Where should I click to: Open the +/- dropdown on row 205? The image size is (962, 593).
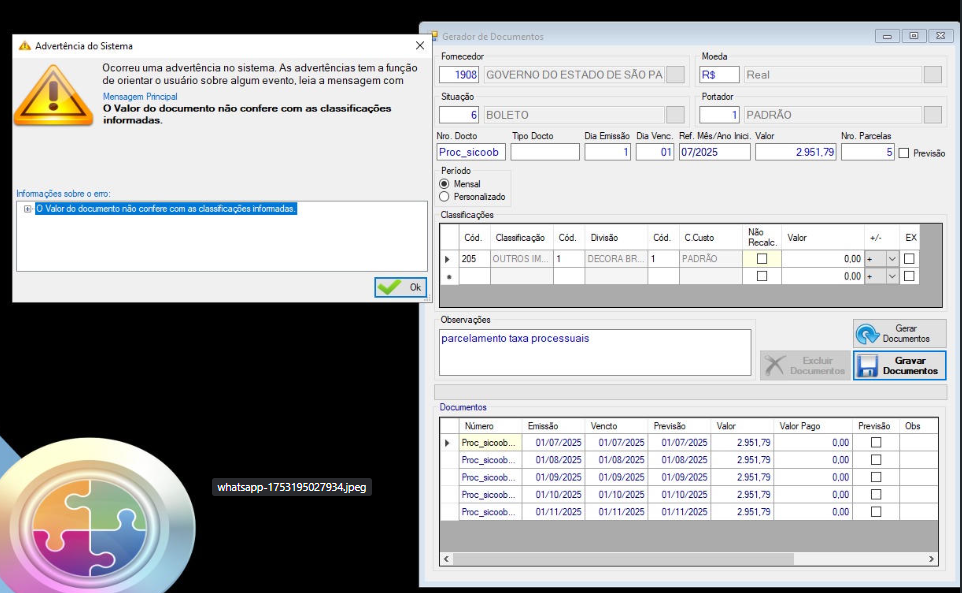point(892,259)
